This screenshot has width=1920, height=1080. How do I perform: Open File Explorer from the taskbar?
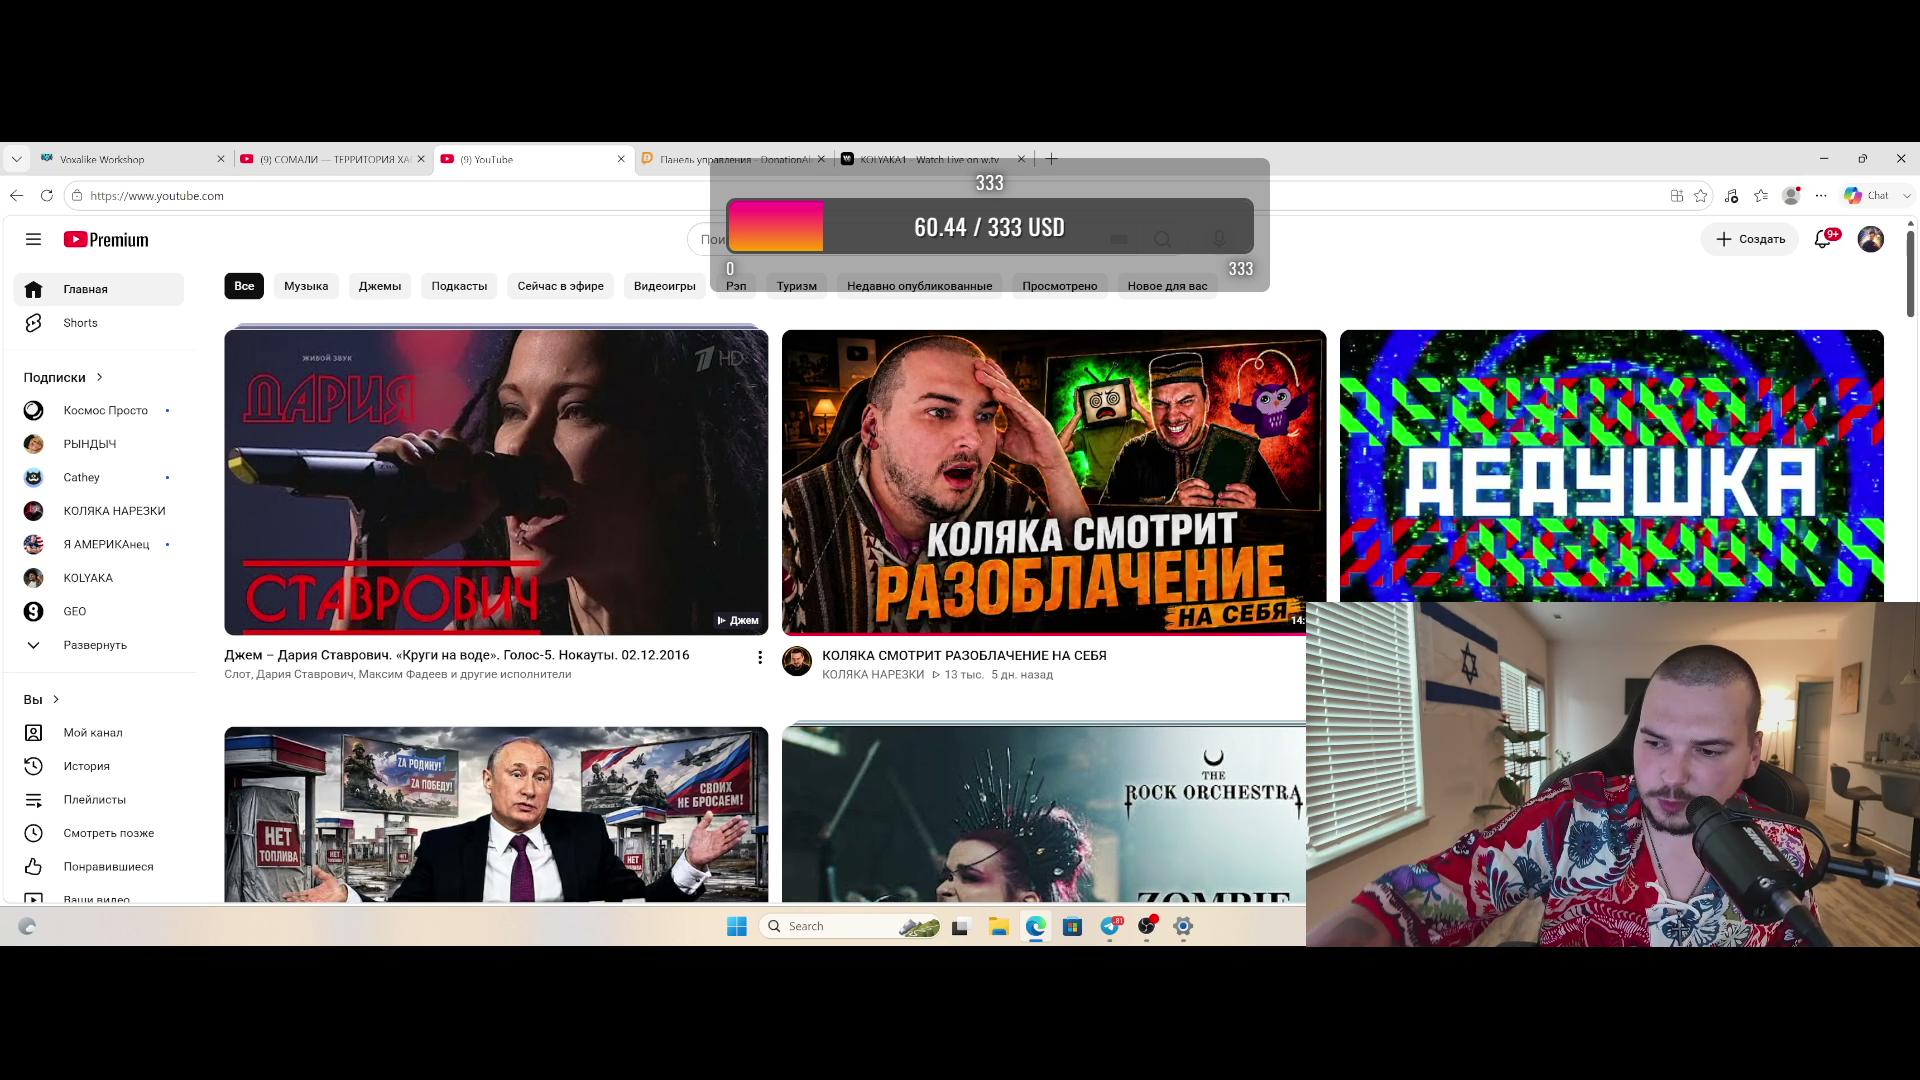pos(999,927)
